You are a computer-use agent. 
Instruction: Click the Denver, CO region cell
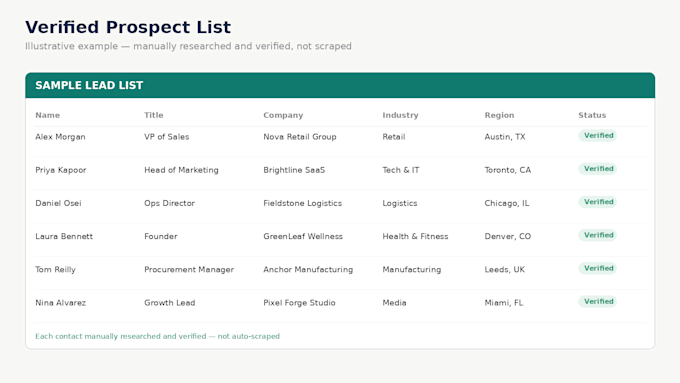coord(507,236)
